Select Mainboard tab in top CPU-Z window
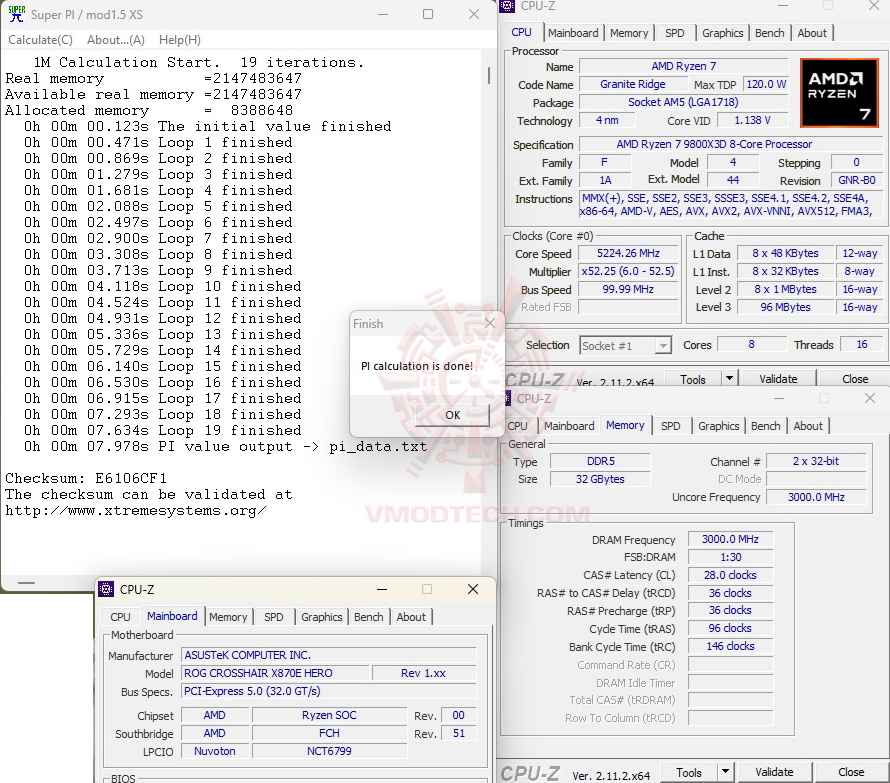Viewport: 890px width, 783px height. pos(573,33)
